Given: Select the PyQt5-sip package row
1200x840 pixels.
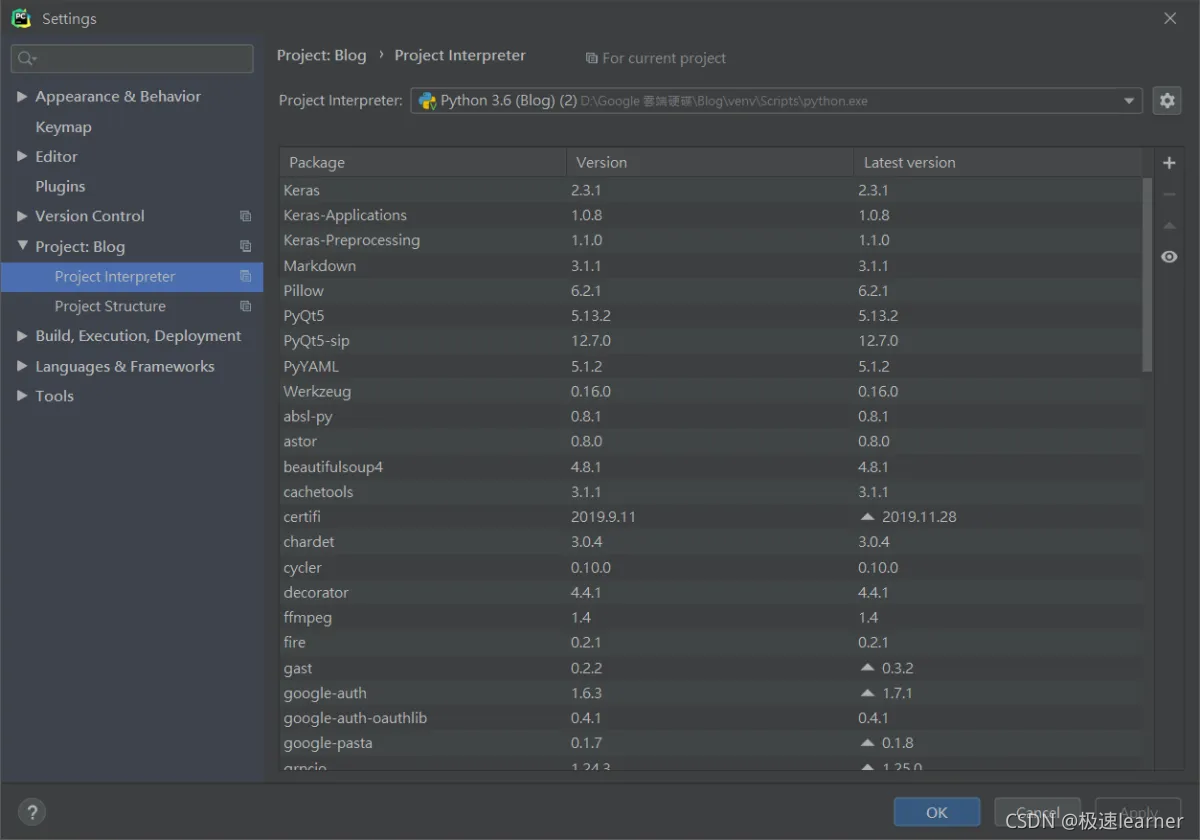Looking at the screenshot, I should 711,341.
